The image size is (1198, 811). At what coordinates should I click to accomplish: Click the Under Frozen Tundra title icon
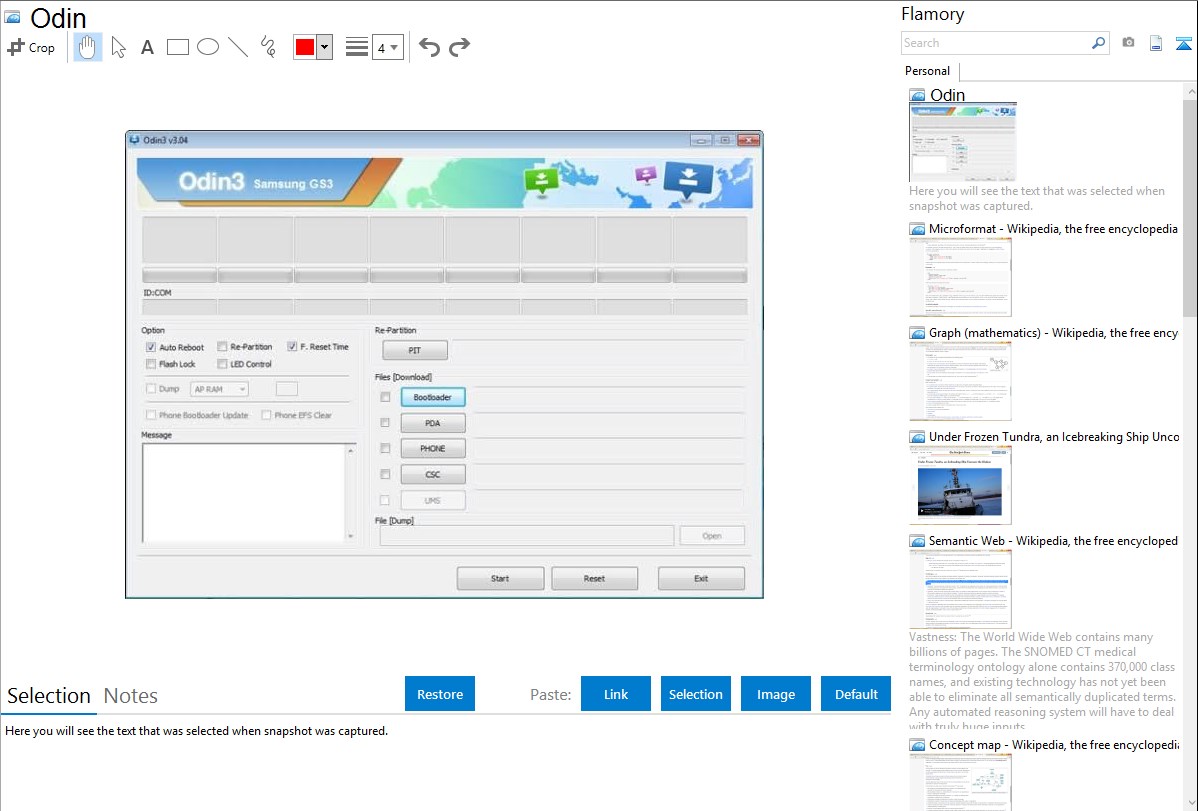click(x=917, y=436)
